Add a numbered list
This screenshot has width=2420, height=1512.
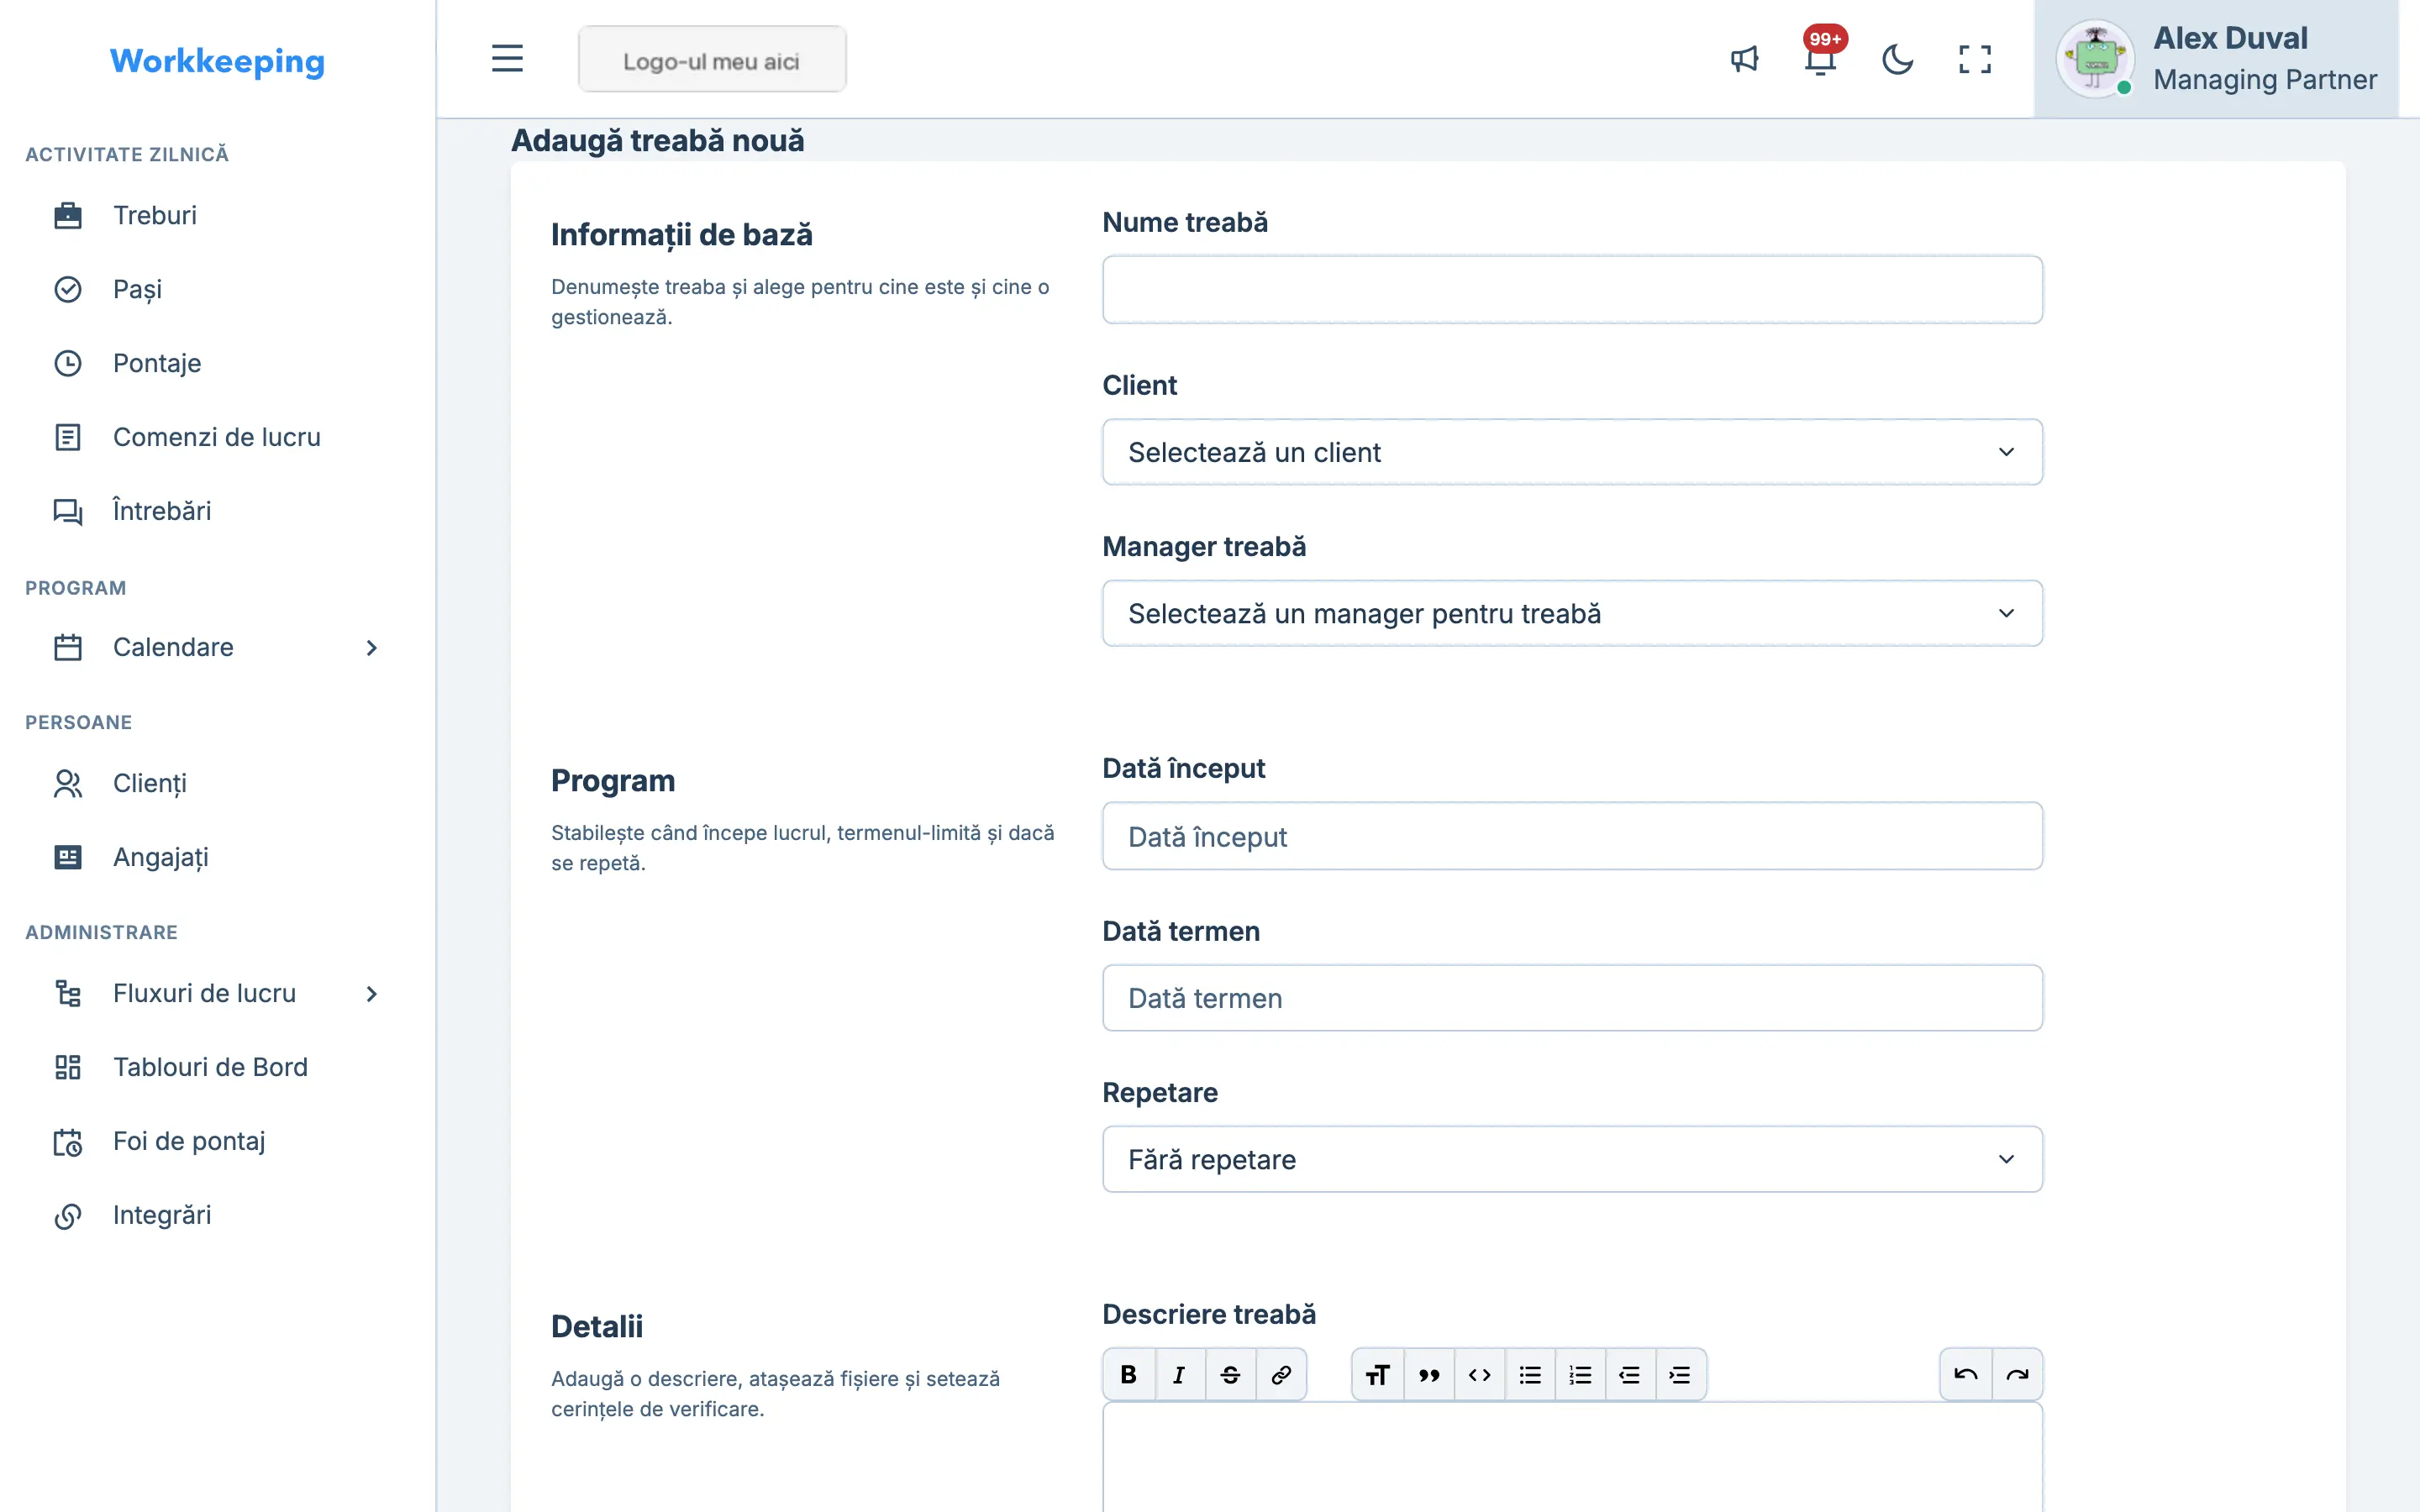[x=1580, y=1374]
